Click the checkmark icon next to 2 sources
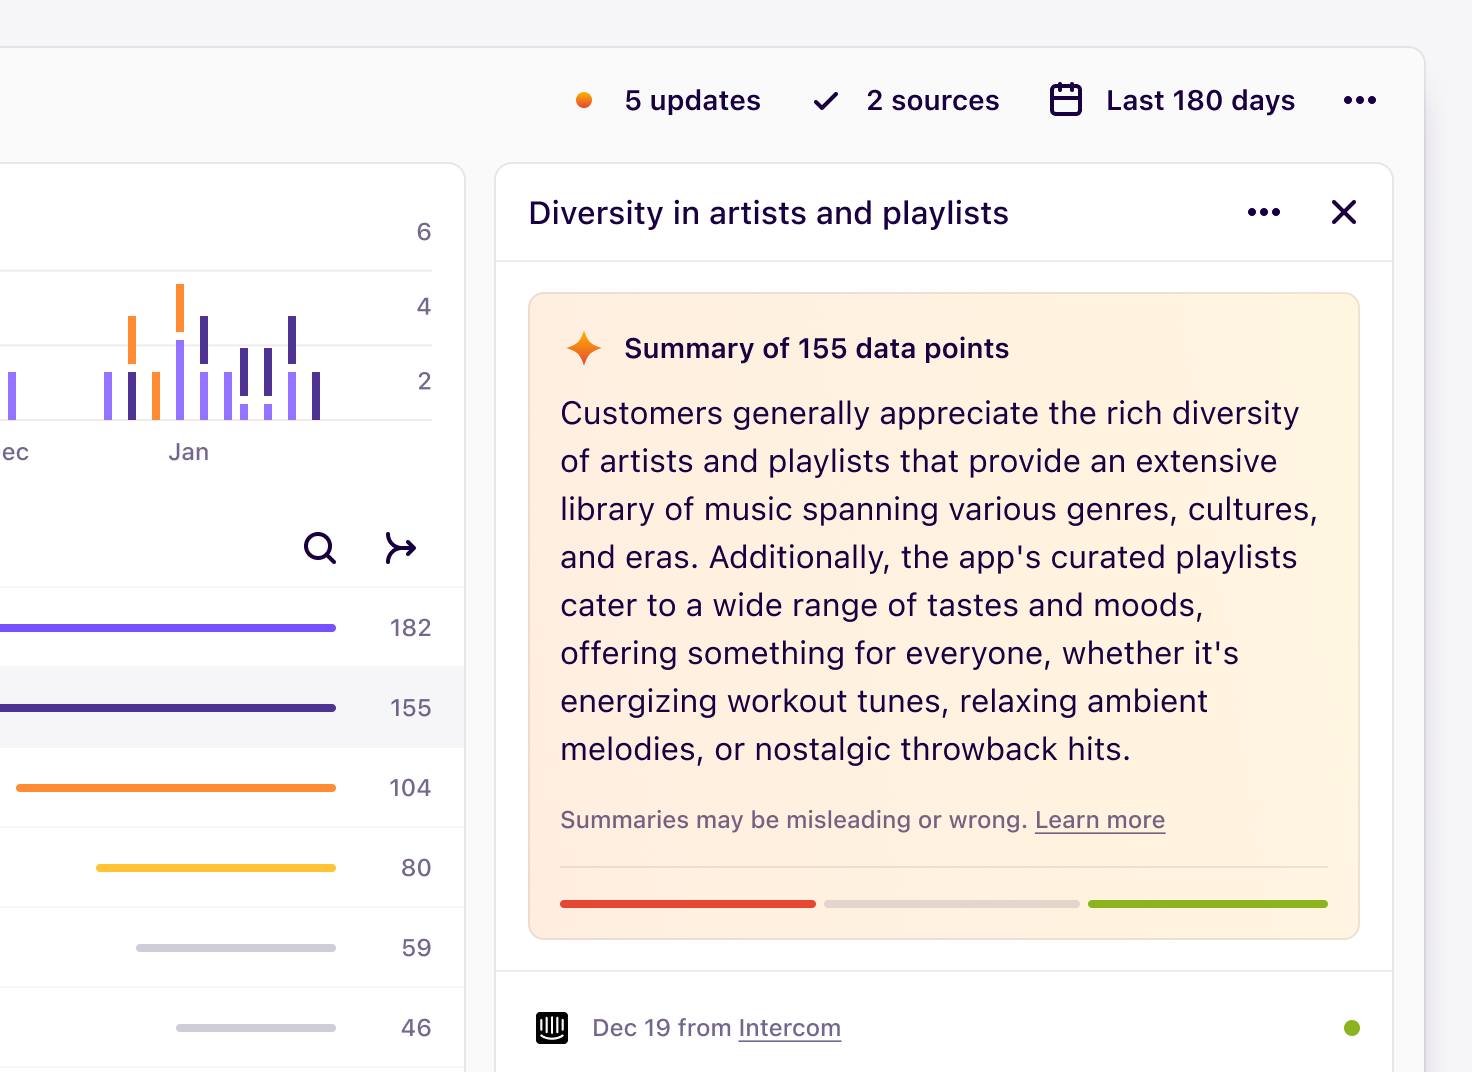The height and width of the screenshot is (1072, 1472). pos(824,100)
